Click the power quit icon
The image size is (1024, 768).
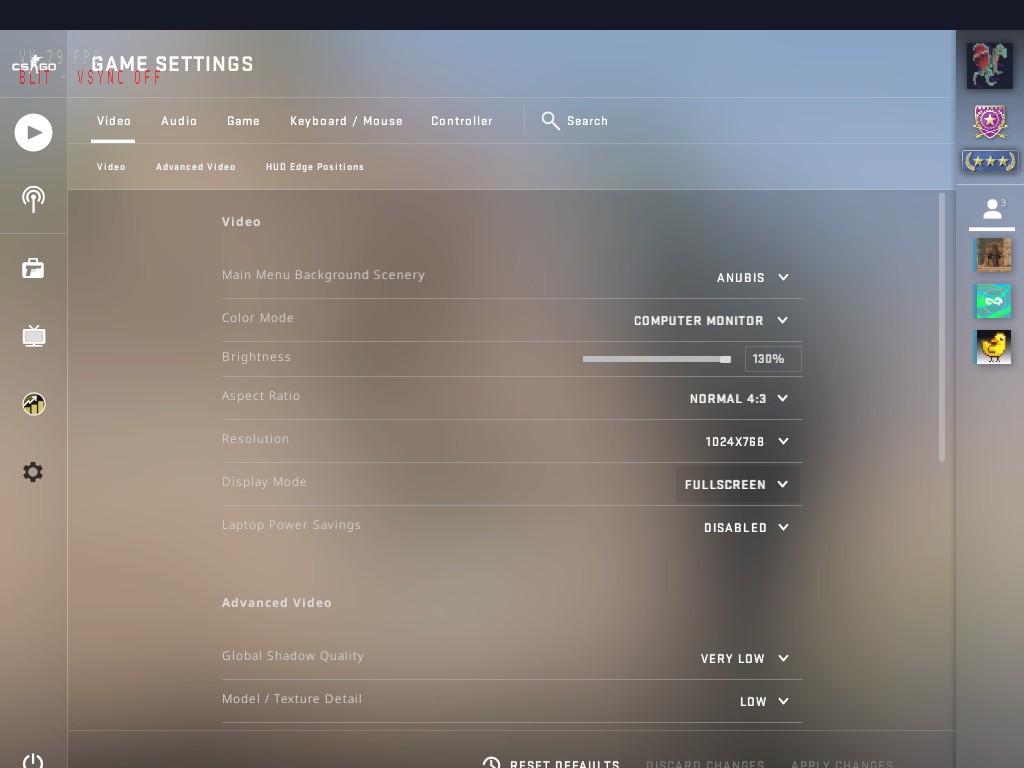click(33, 761)
